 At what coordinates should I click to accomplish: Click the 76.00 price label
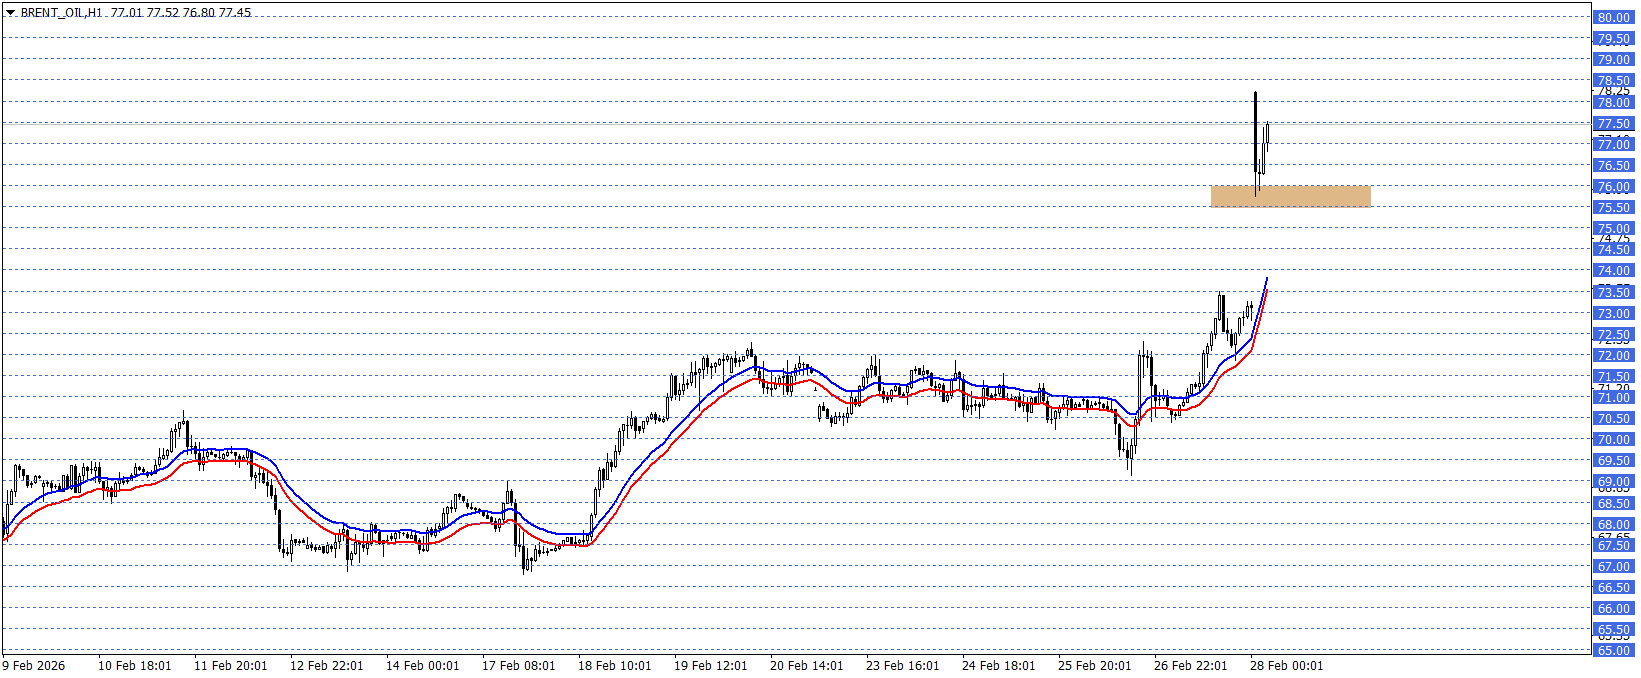[x=1613, y=187]
